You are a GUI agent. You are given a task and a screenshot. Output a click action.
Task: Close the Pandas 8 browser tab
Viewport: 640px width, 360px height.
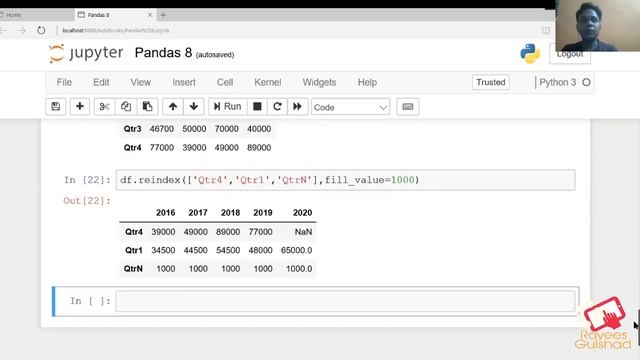pyautogui.click(x=150, y=15)
